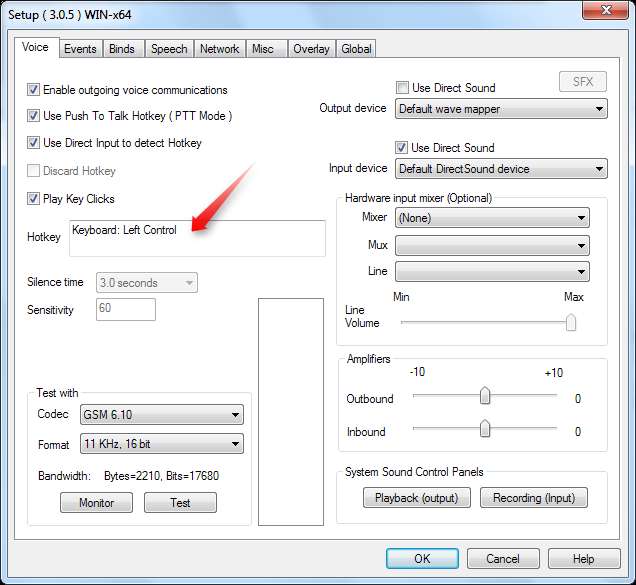Open the Output device dropdown
The image size is (636, 585).
[x=501, y=109]
